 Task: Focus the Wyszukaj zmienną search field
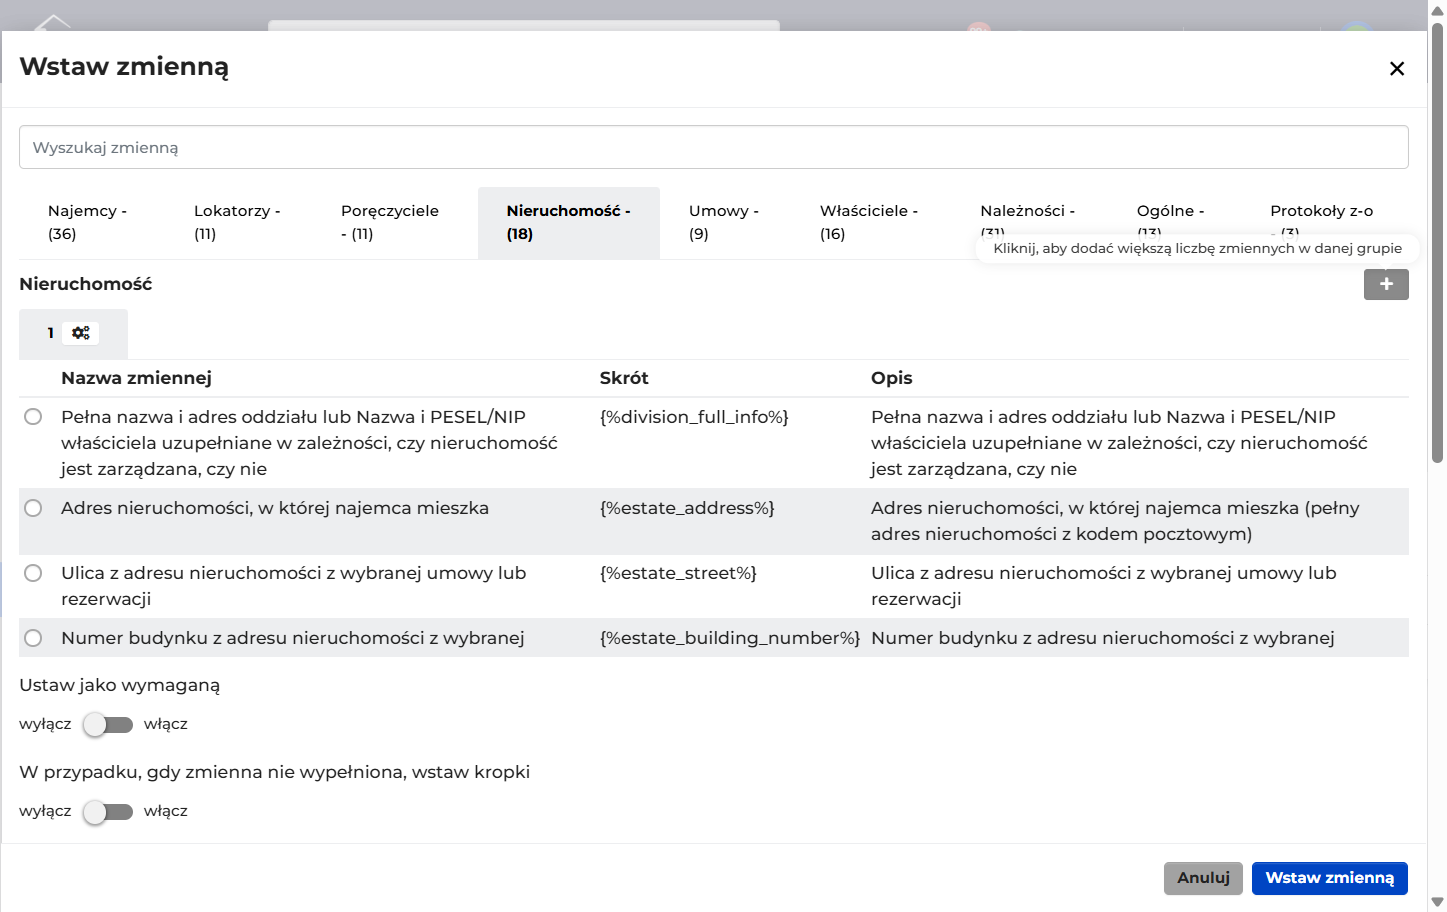pyautogui.click(x=714, y=147)
